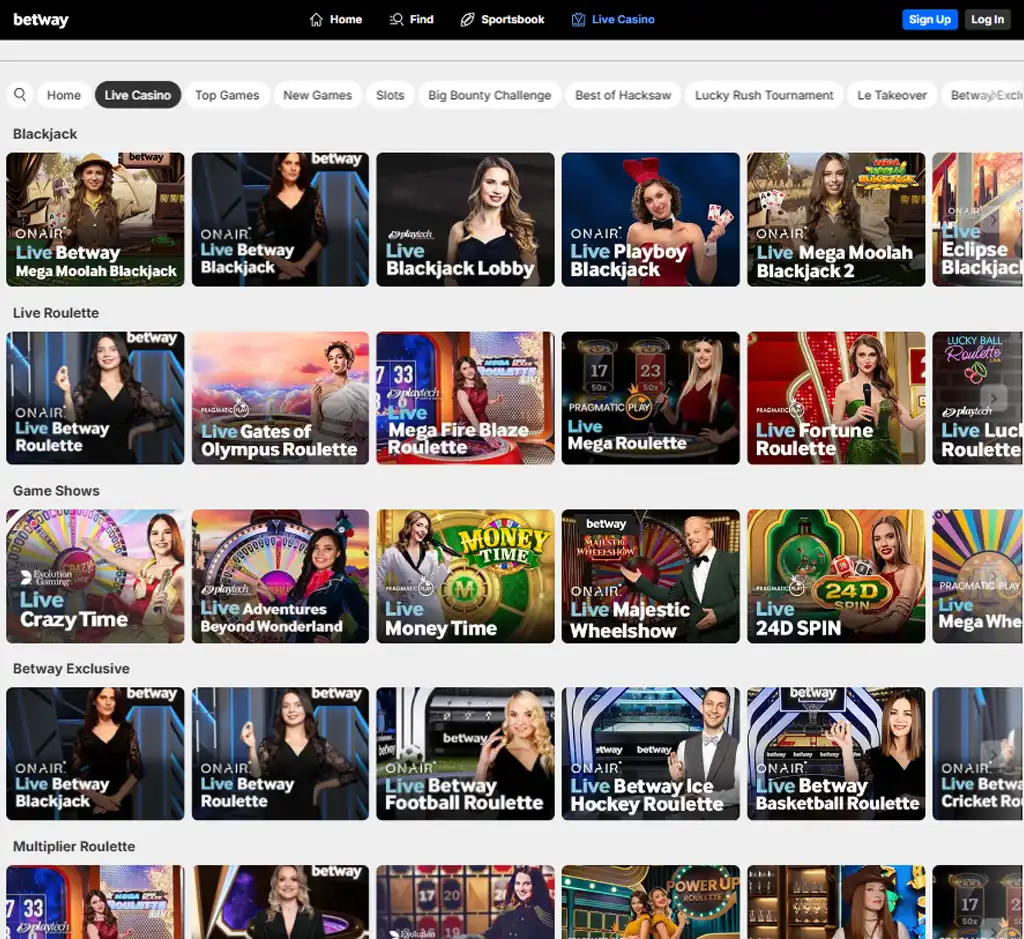Click the search magnifier icon

pyautogui.click(x=20, y=95)
